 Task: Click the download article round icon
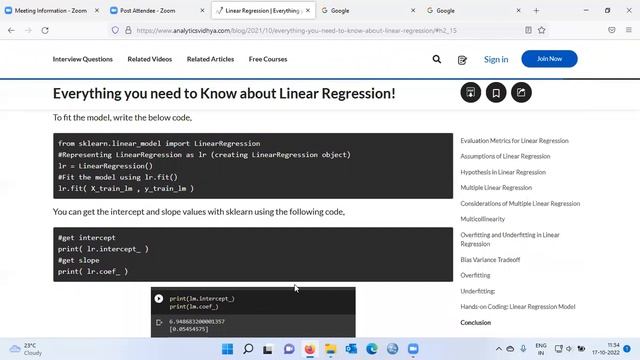coord(471,93)
